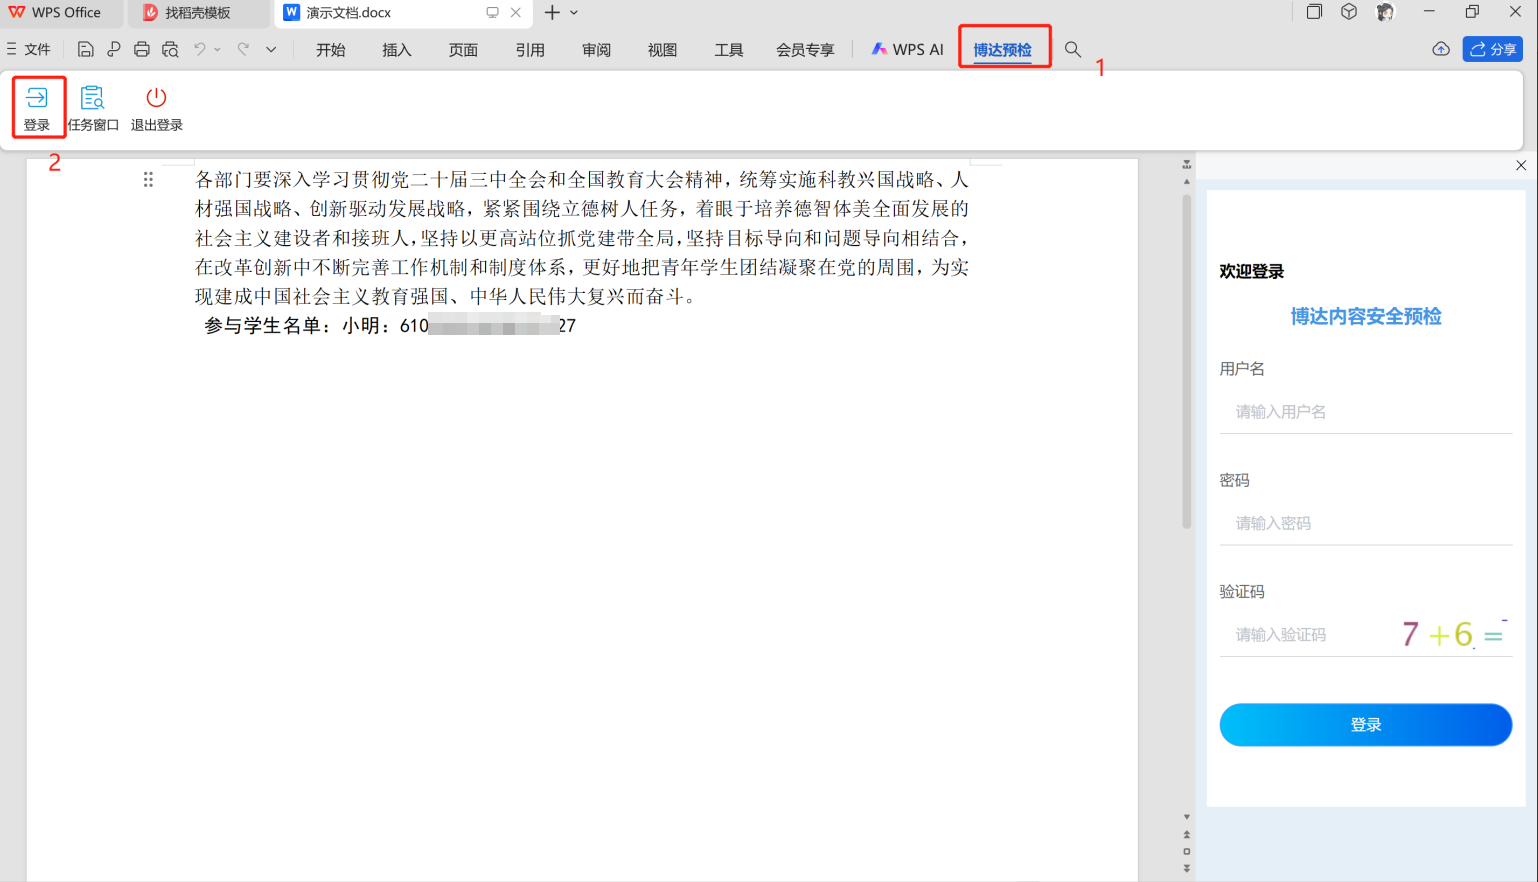The width and height of the screenshot is (1538, 882).
Task: Click the print icon
Action: click(x=142, y=49)
